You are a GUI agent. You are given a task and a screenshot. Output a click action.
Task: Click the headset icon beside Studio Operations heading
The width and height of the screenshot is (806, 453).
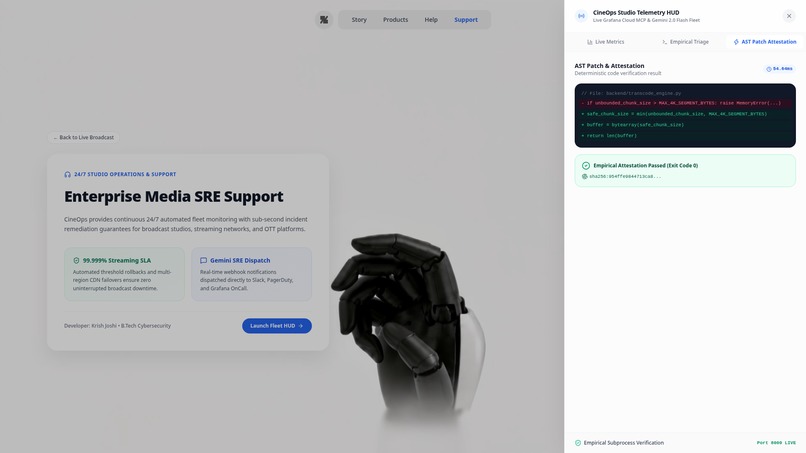coord(67,174)
